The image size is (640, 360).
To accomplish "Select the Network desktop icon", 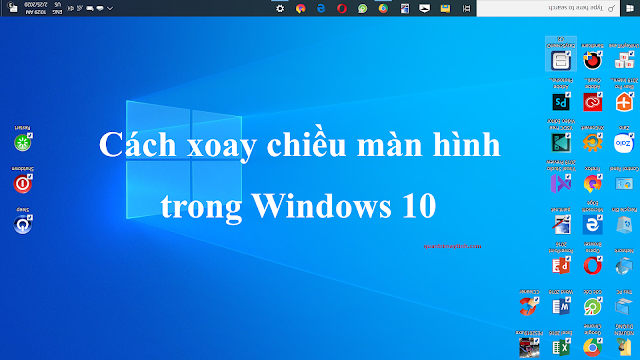I will click(624, 266).
